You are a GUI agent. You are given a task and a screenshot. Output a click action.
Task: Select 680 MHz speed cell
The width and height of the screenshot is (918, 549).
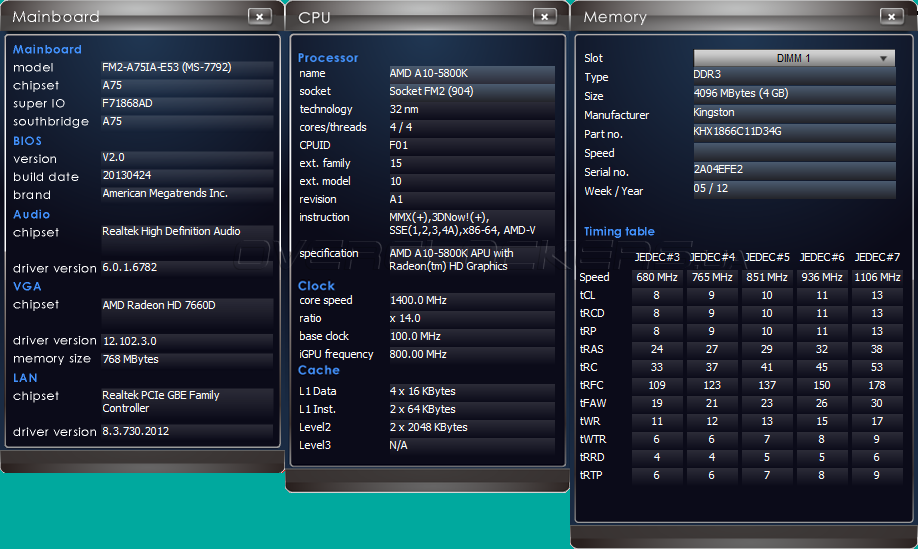[x=657, y=277]
